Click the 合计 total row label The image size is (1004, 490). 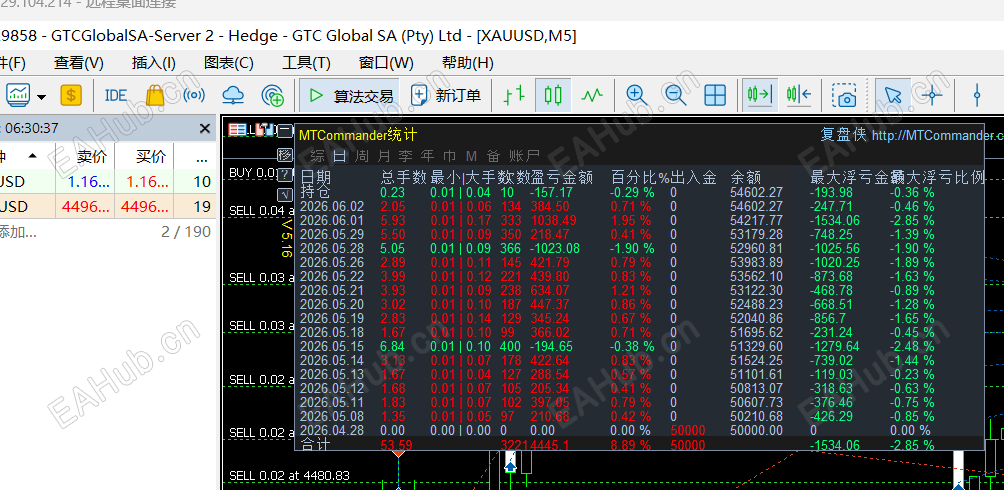316,445
